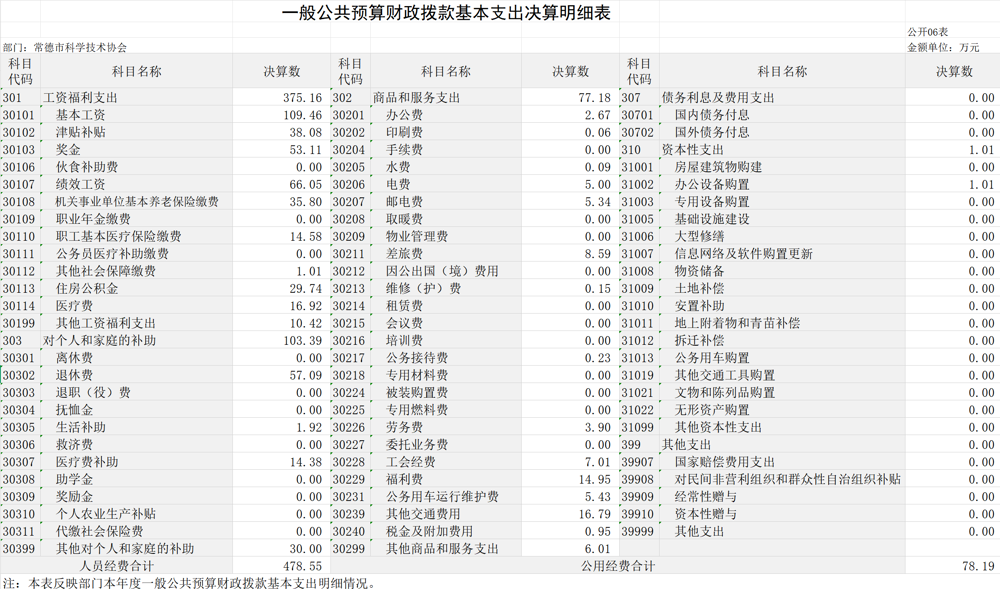Click 其他对个人和家庭的补助 value 30.00
This screenshot has height=589, width=1000.
(x=306, y=549)
